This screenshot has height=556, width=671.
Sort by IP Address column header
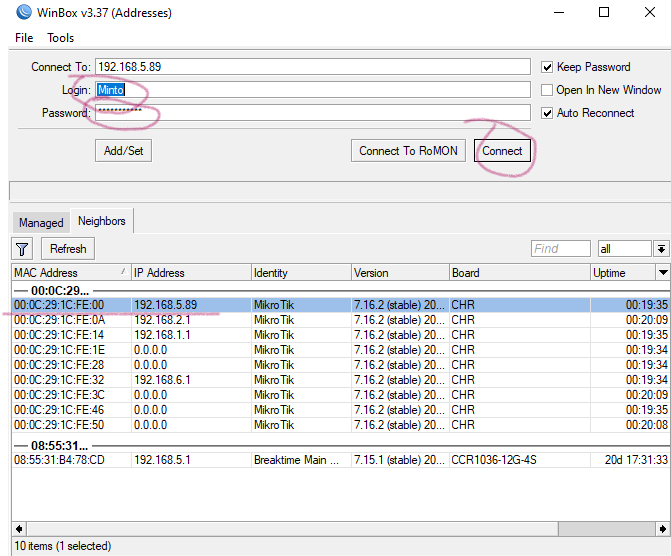click(x=191, y=273)
